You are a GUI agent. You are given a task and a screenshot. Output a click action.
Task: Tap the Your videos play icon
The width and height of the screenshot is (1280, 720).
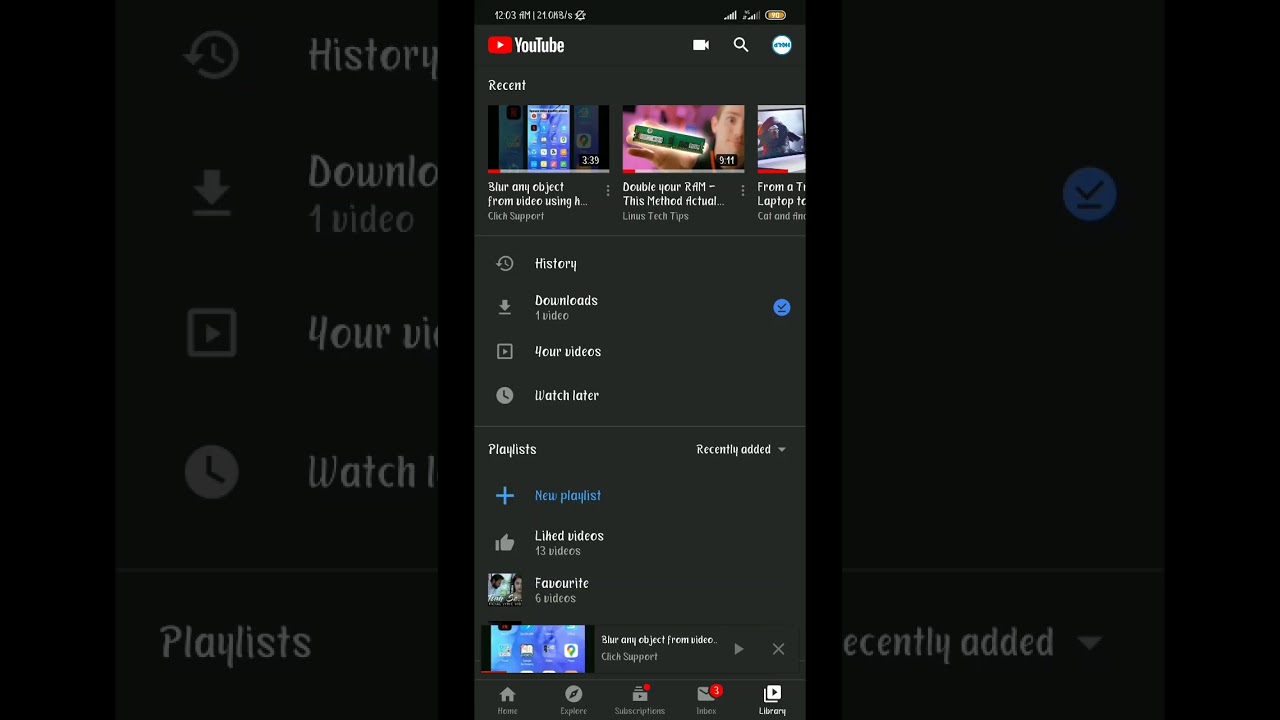click(x=505, y=352)
